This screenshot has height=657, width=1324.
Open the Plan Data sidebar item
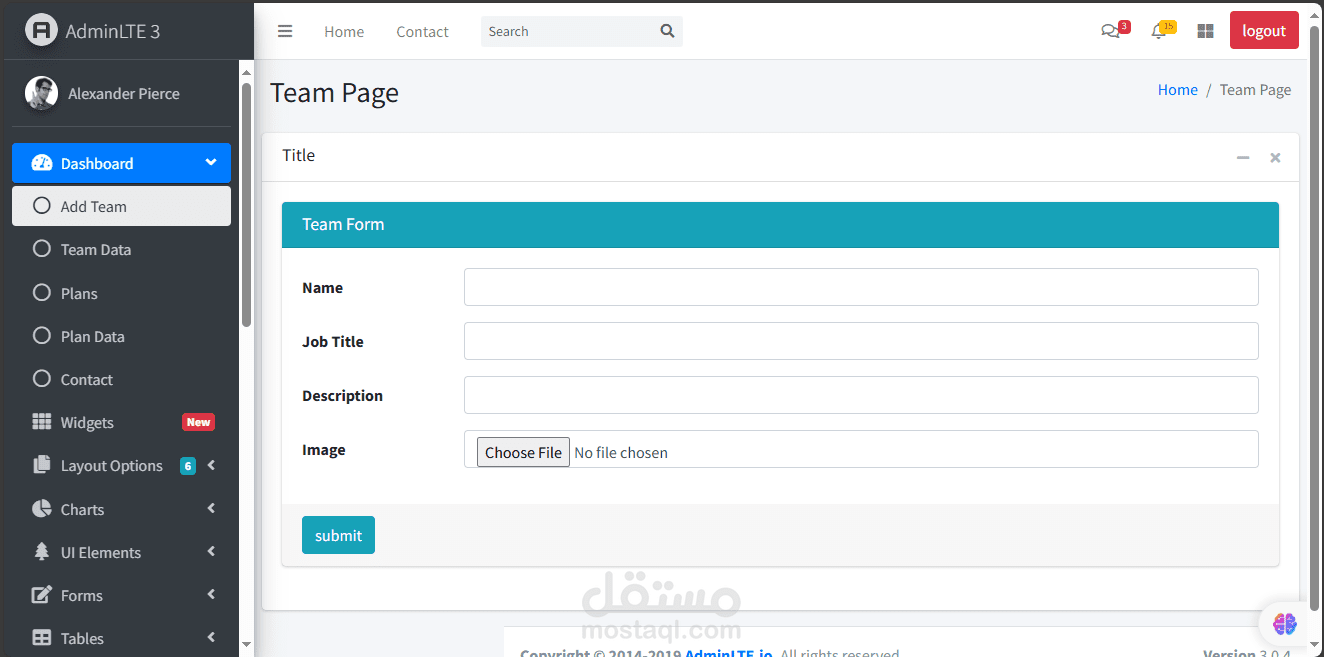click(121, 336)
